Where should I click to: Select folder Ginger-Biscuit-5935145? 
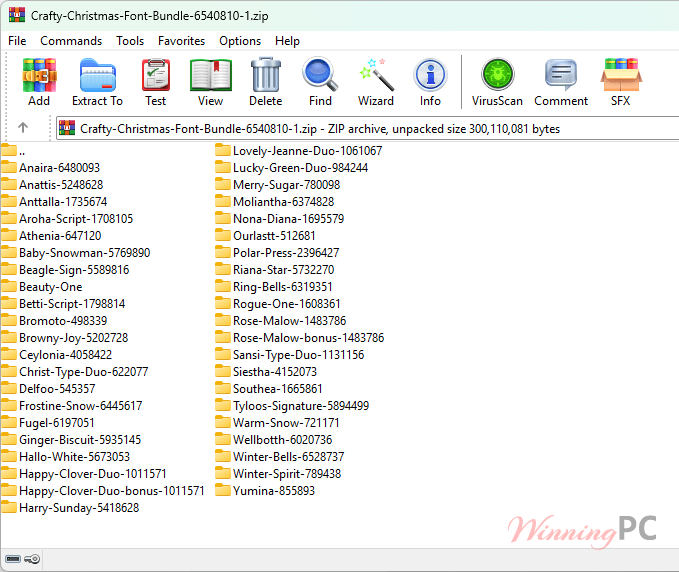click(71, 440)
